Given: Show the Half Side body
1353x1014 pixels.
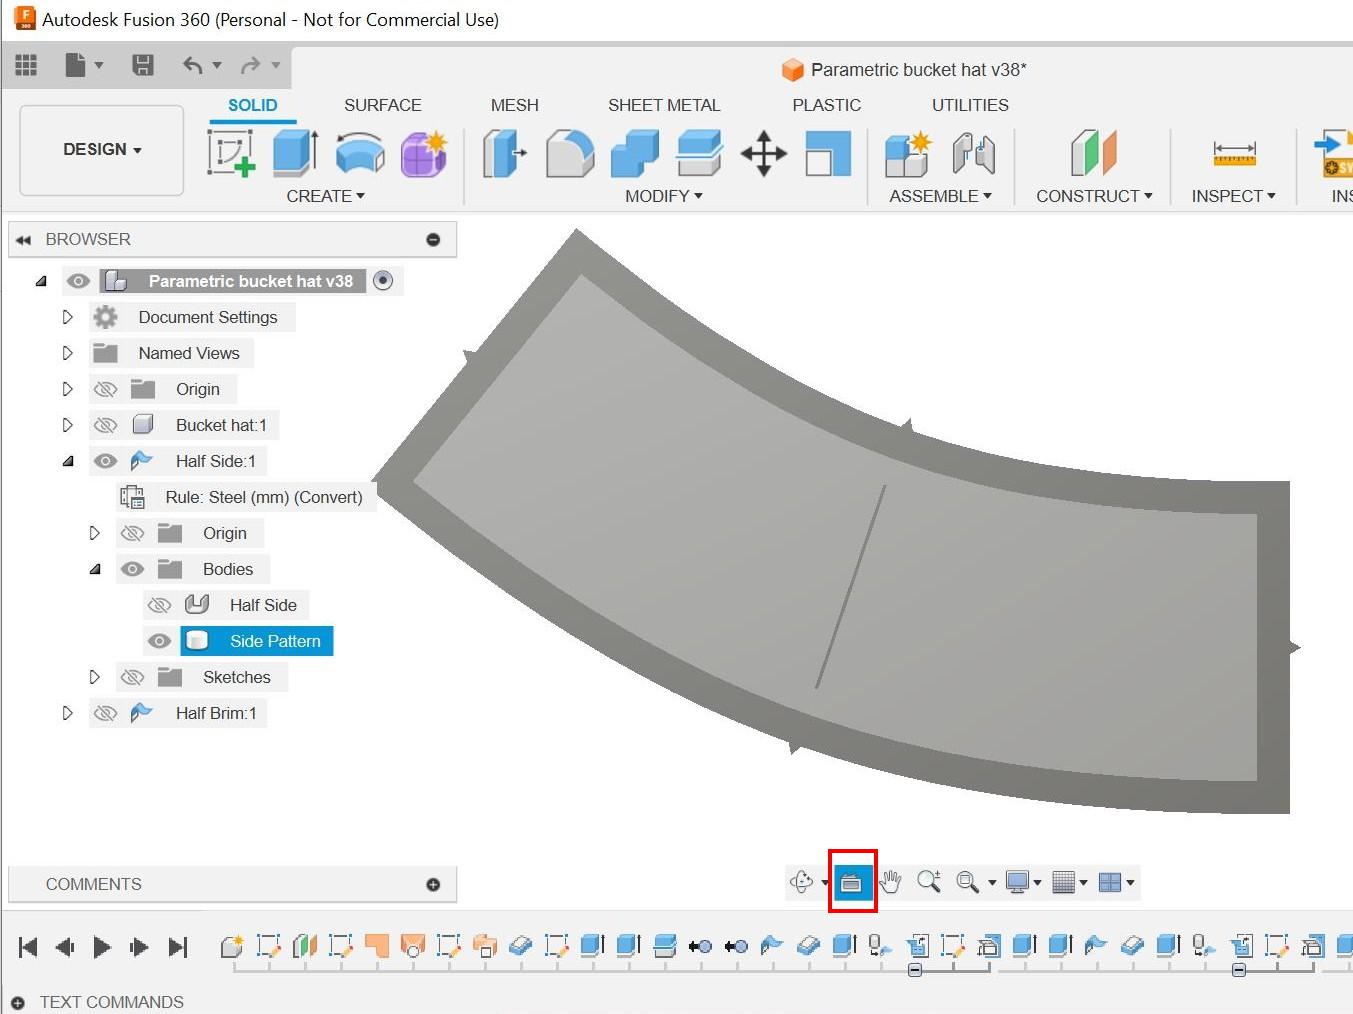Looking at the screenshot, I should [x=159, y=605].
